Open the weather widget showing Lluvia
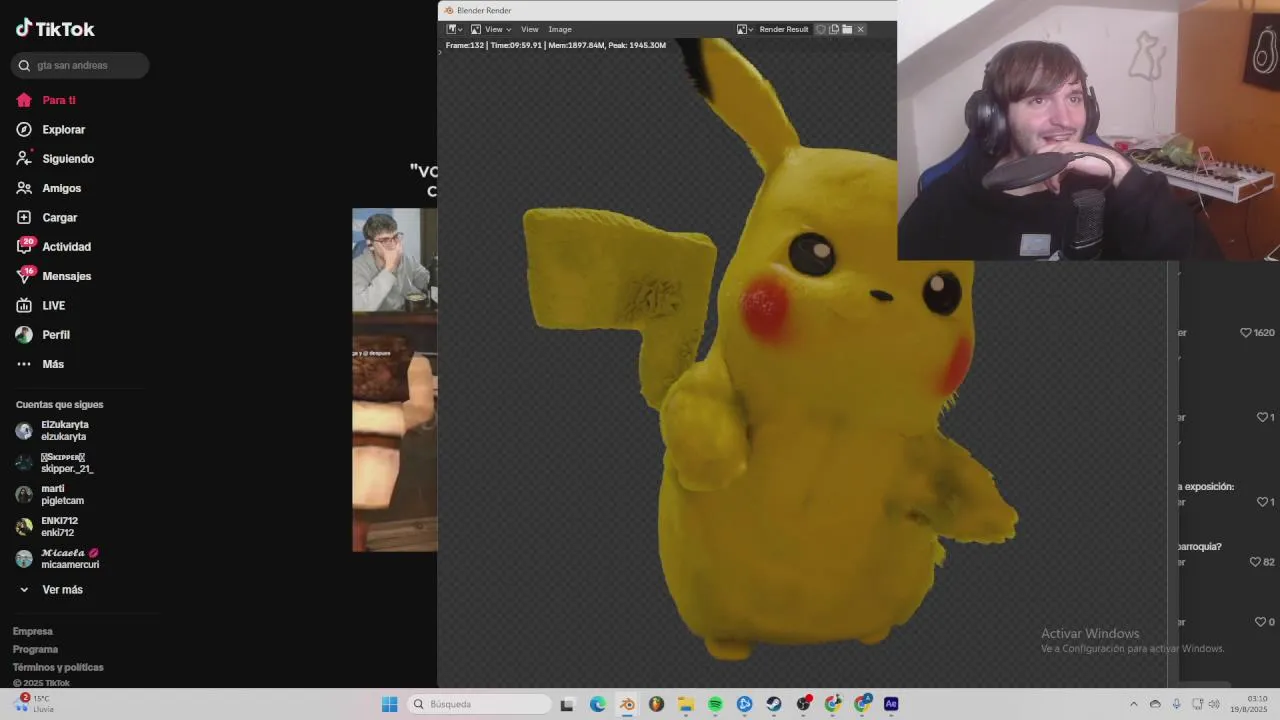 click(34, 703)
